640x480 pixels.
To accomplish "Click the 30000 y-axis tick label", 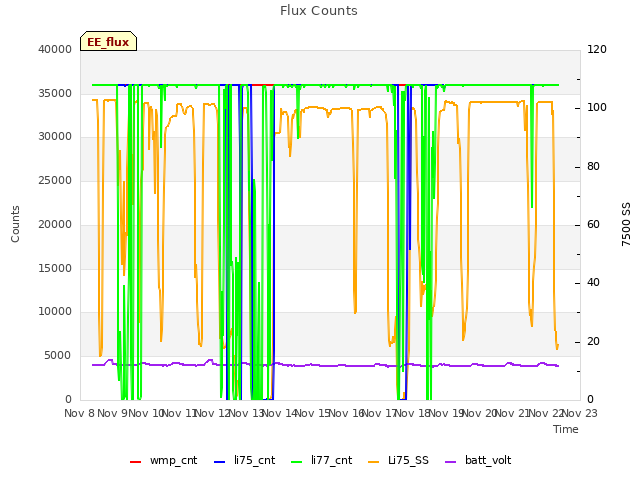I will pyautogui.click(x=55, y=137).
